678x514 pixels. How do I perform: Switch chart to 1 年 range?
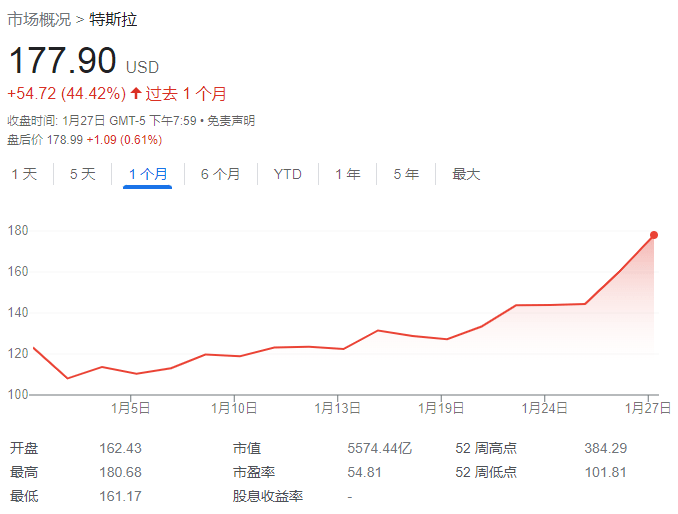click(x=348, y=174)
